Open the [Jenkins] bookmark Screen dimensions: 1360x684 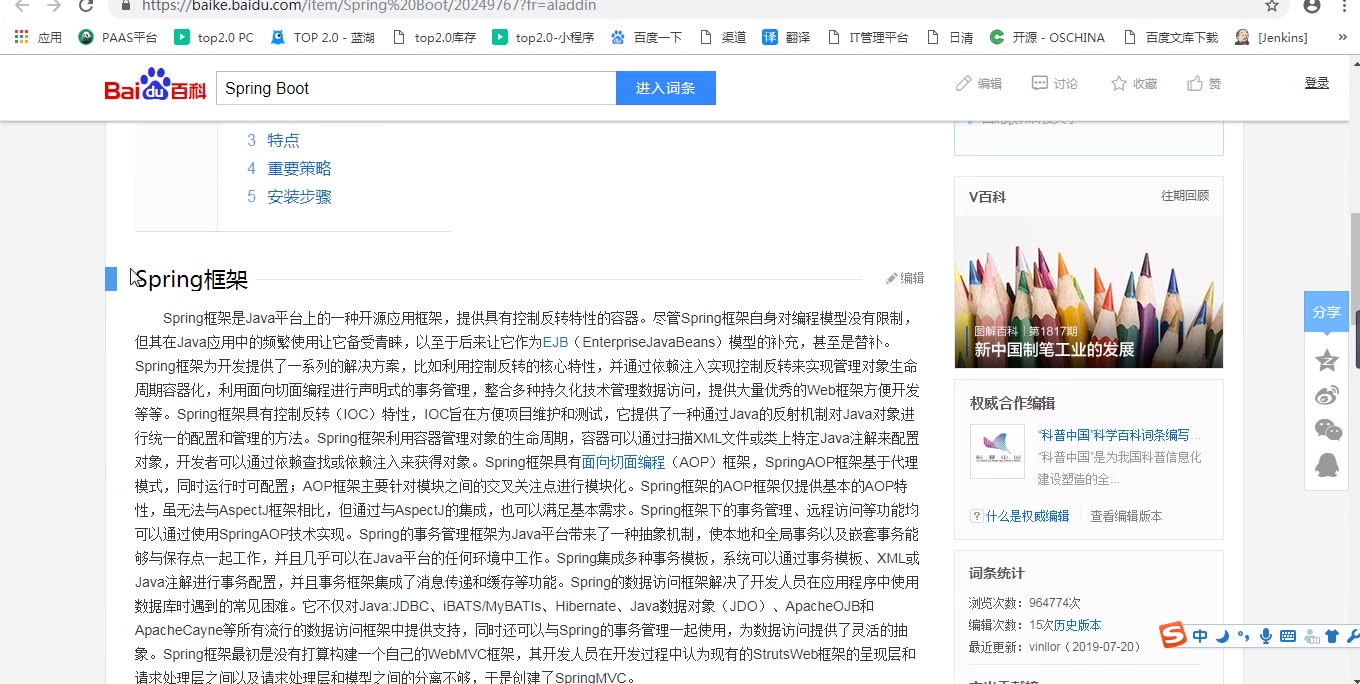1271,37
